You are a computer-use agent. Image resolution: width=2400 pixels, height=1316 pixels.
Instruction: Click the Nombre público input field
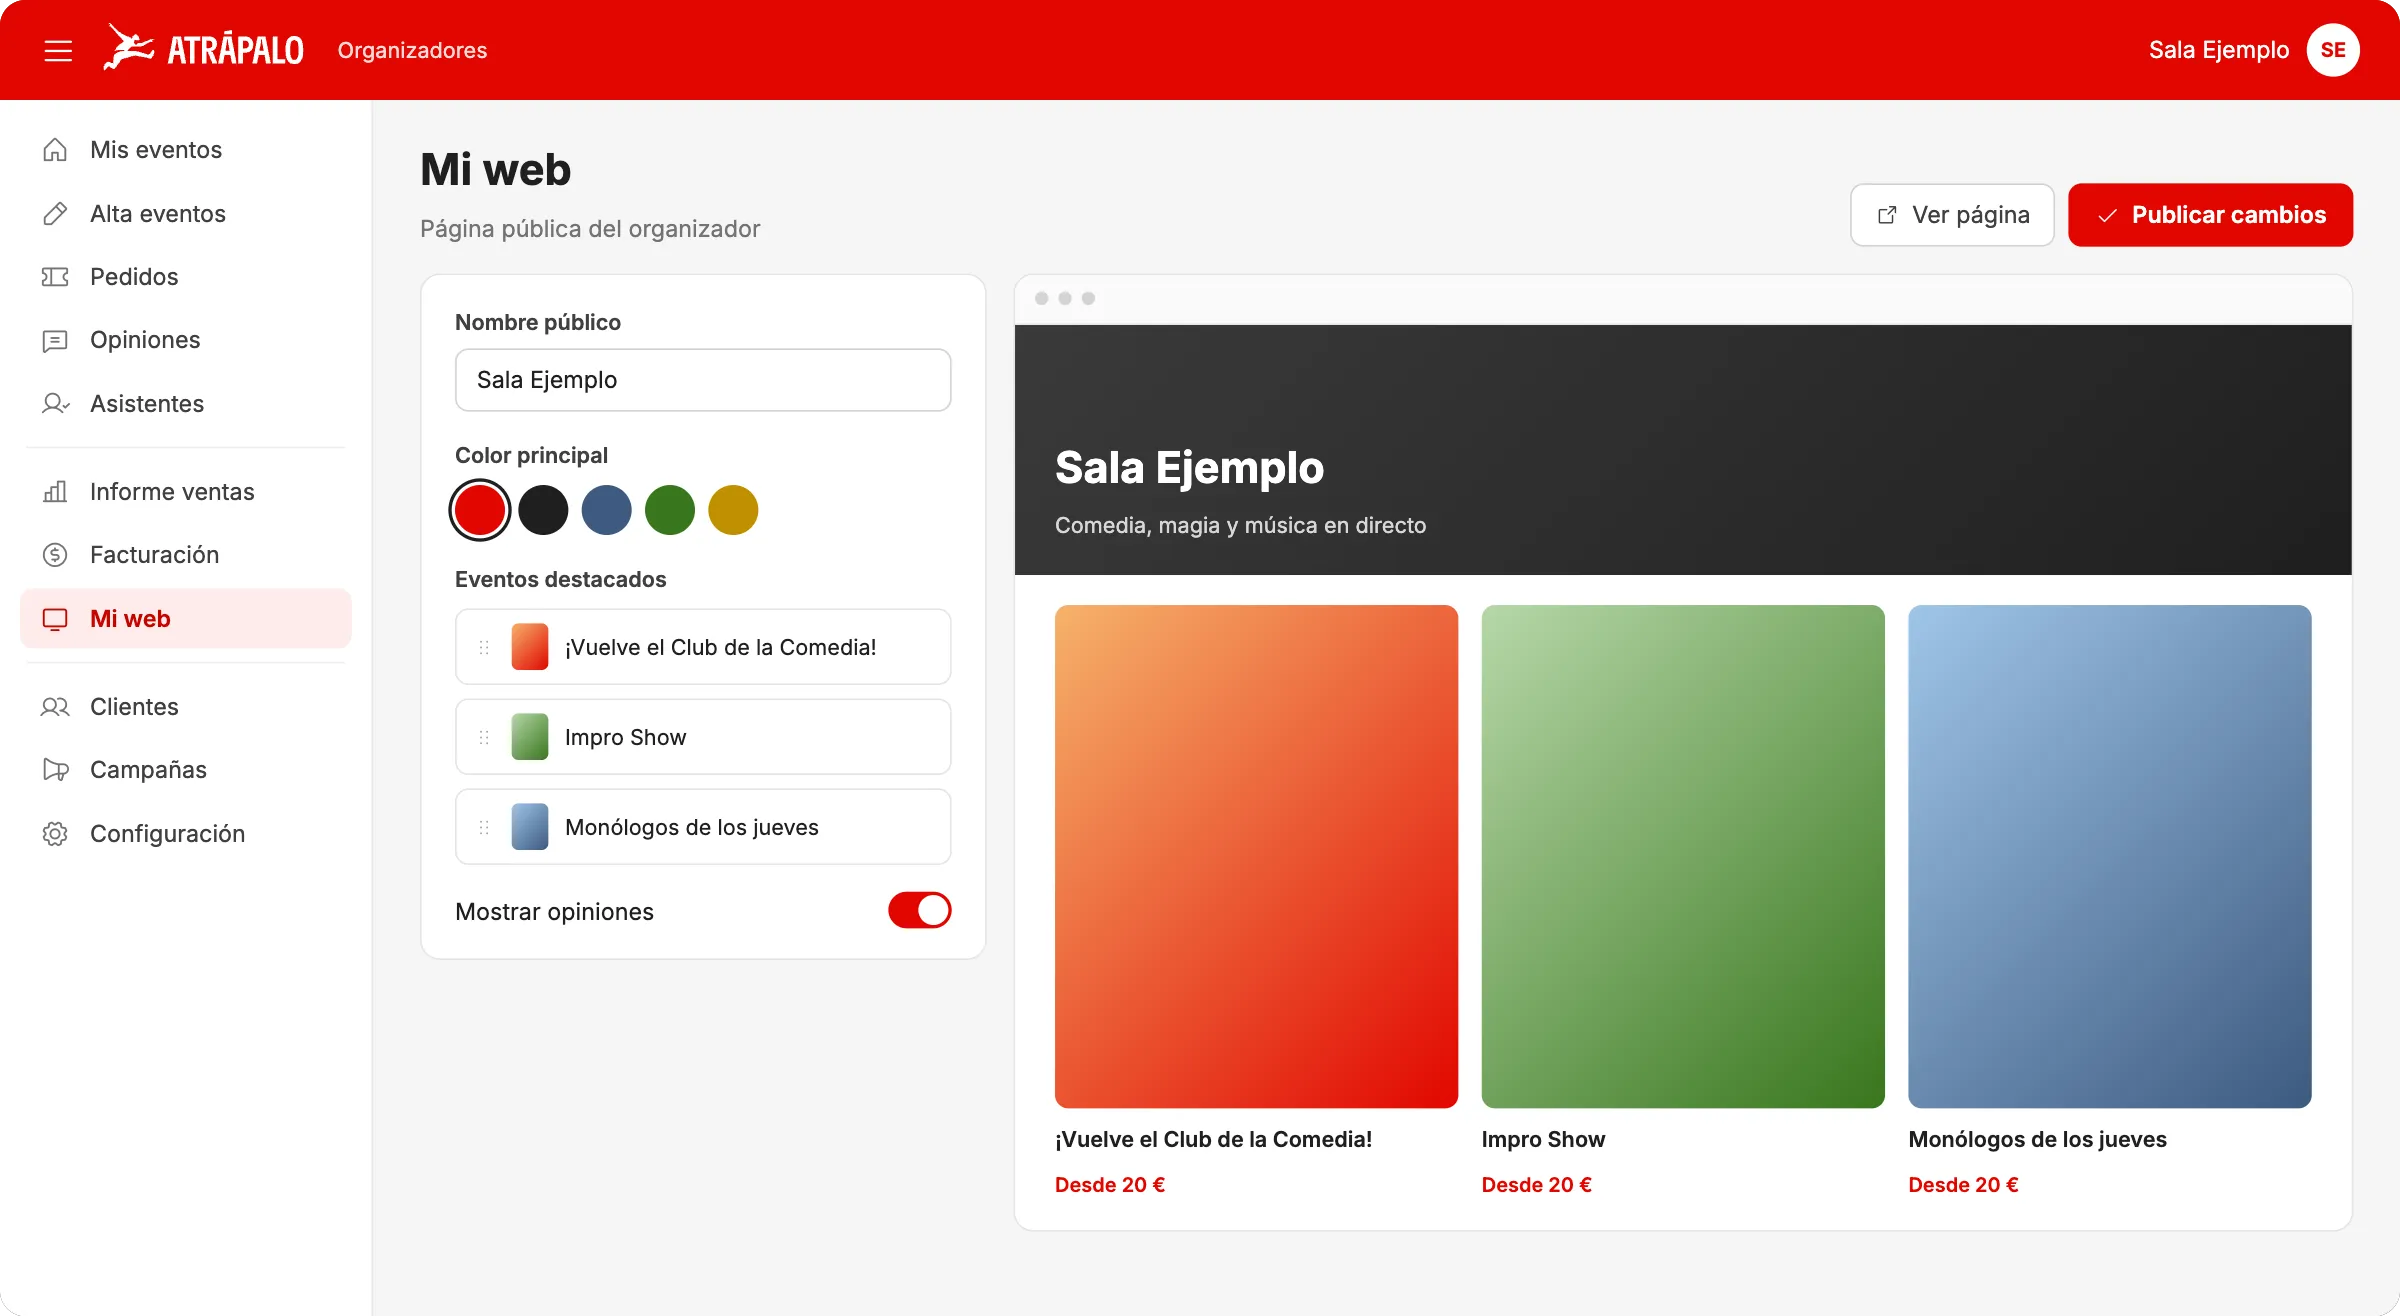point(703,380)
